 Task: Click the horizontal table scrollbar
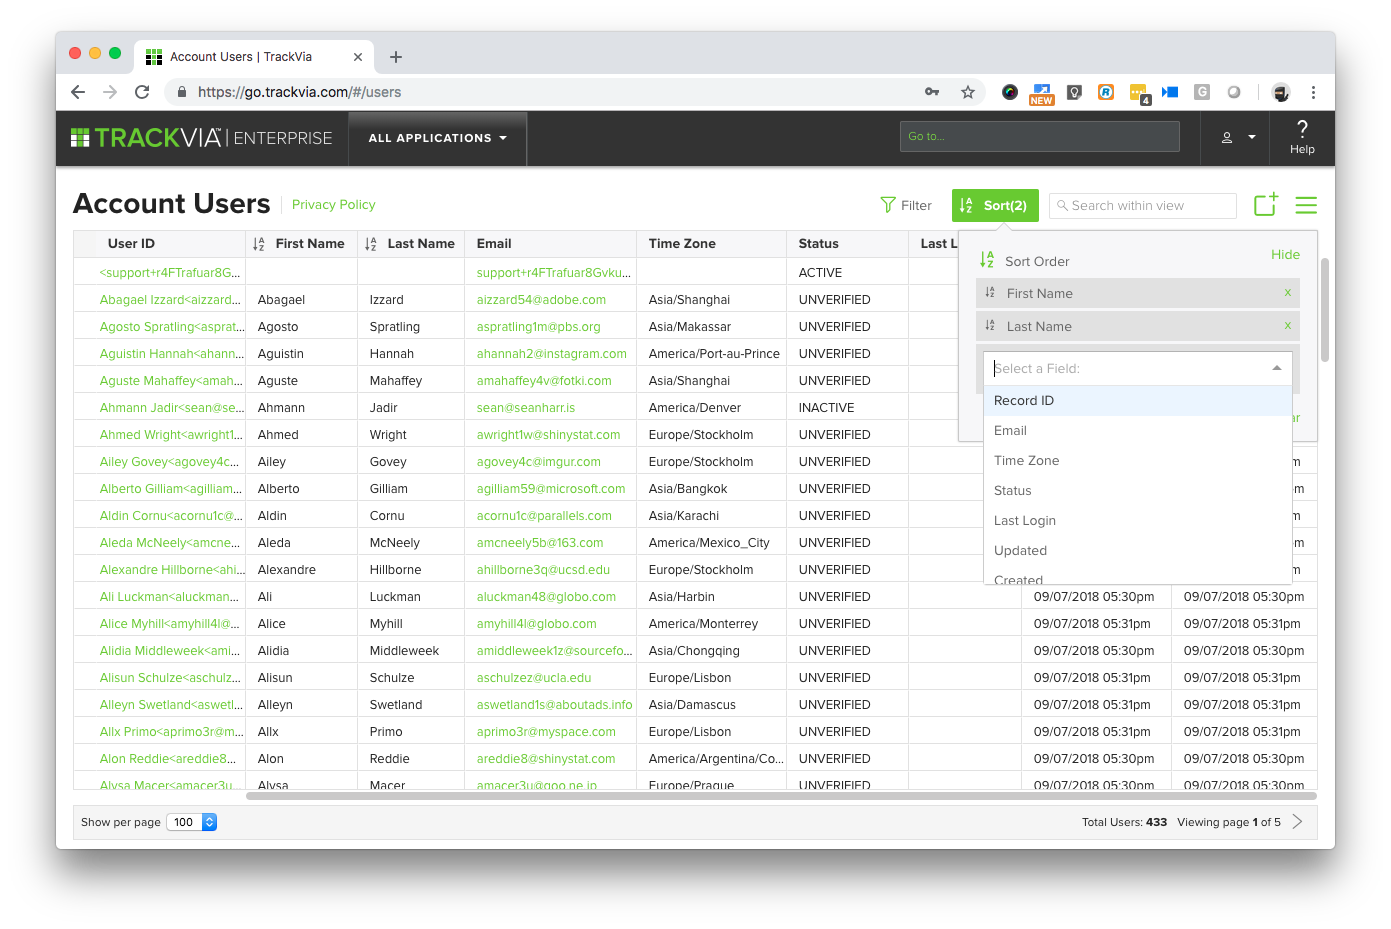(781, 796)
